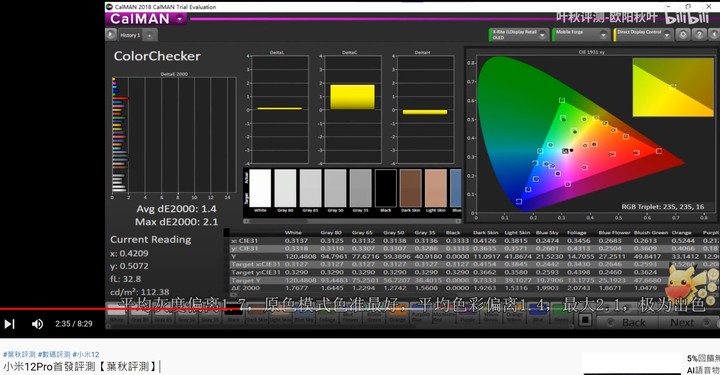Click the swatch strip horizontal scrollbar
Screen dimensions: 720x375
coord(352,221)
